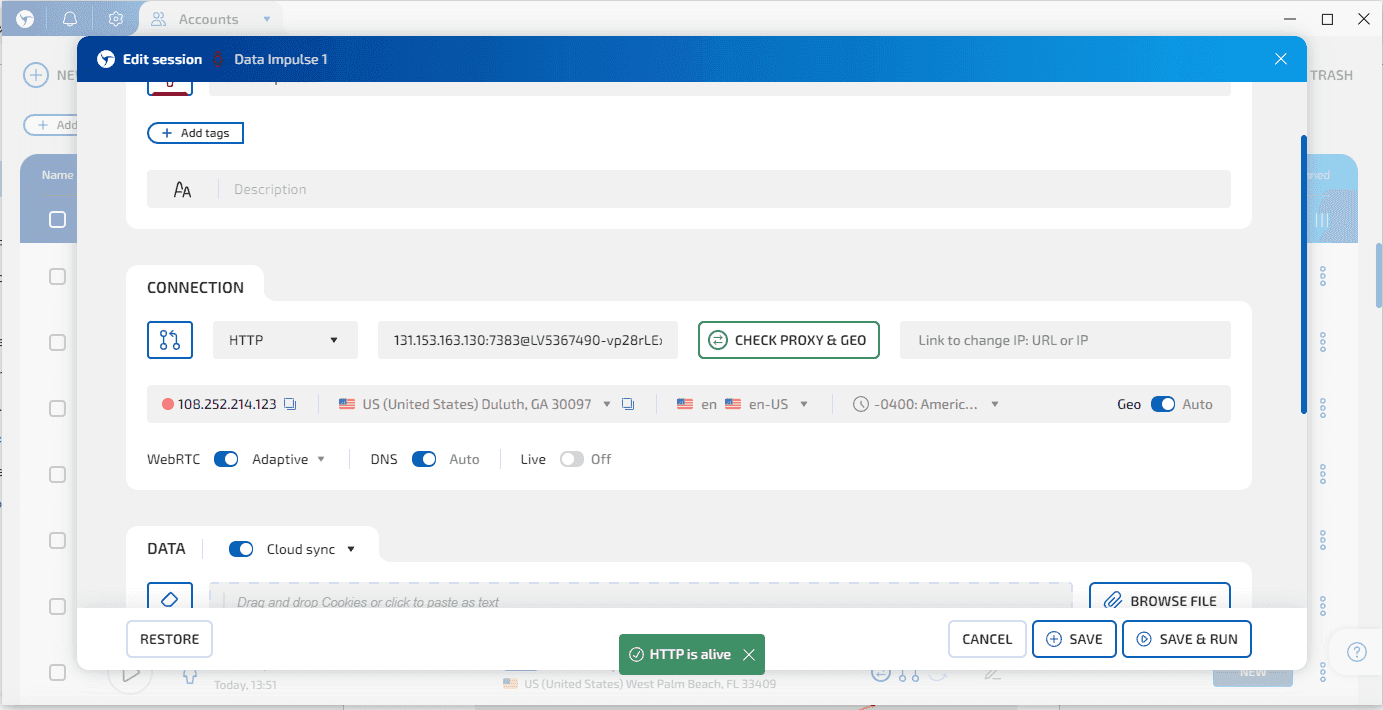The image size is (1383, 710).
Task: Open the Accounts menu in the titlebar
Action: click(x=209, y=18)
